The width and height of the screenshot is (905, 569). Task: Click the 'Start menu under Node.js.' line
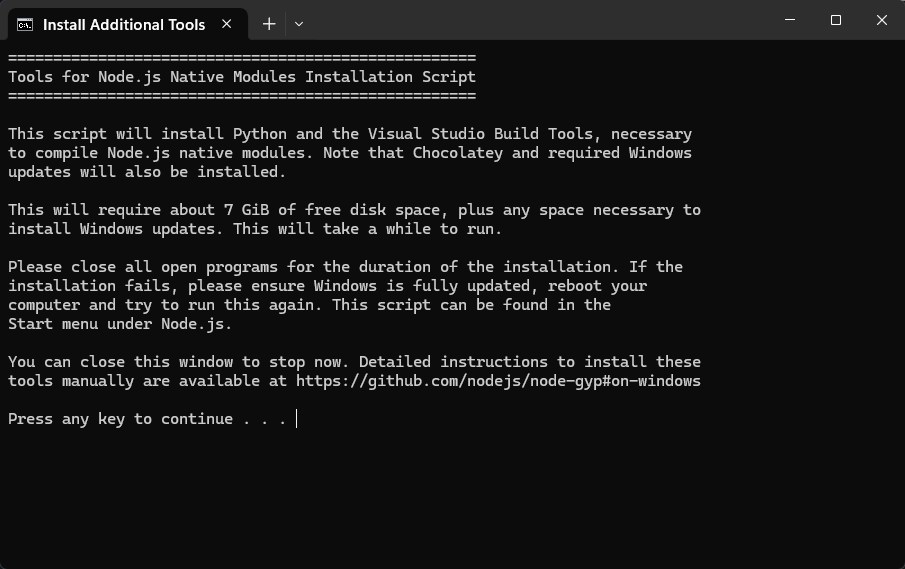[120, 324]
